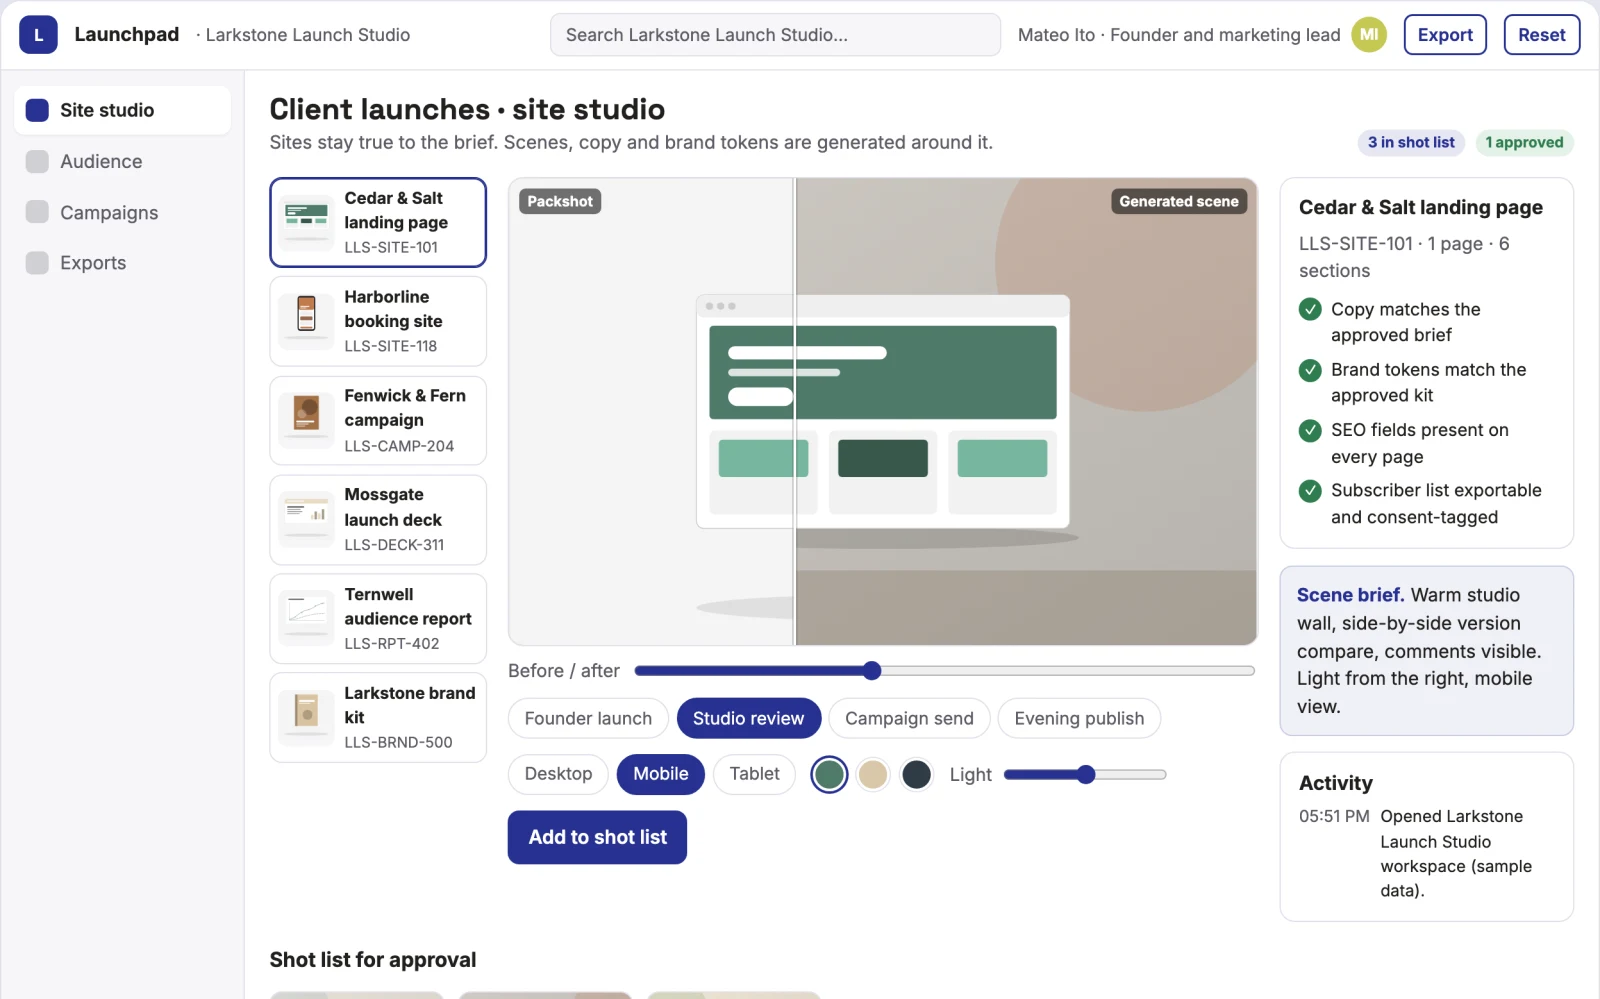Select the Ternwell audience report thumbnail
This screenshot has height=999, width=1600.
click(306, 619)
